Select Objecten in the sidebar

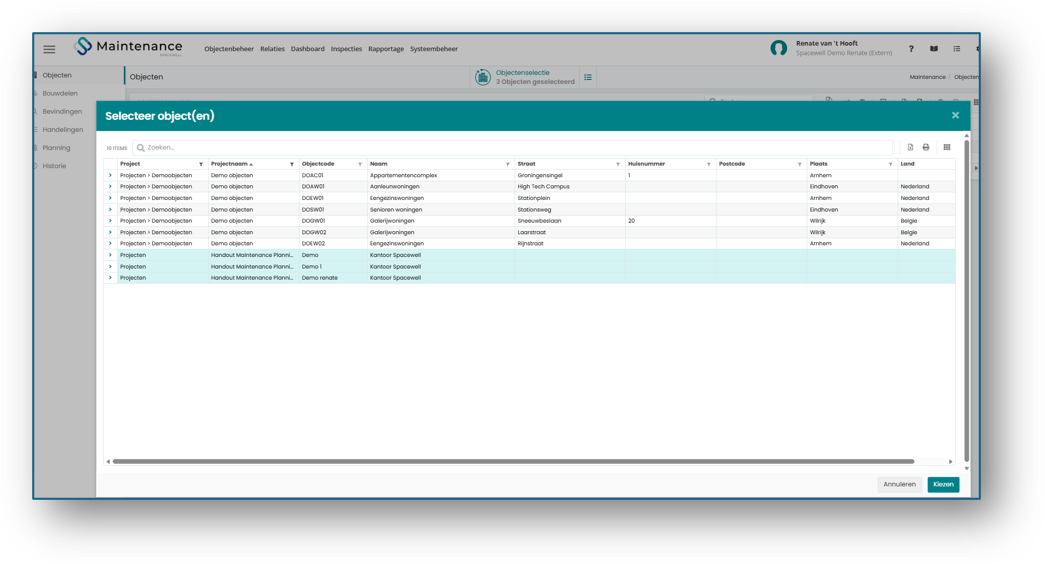[x=57, y=75]
